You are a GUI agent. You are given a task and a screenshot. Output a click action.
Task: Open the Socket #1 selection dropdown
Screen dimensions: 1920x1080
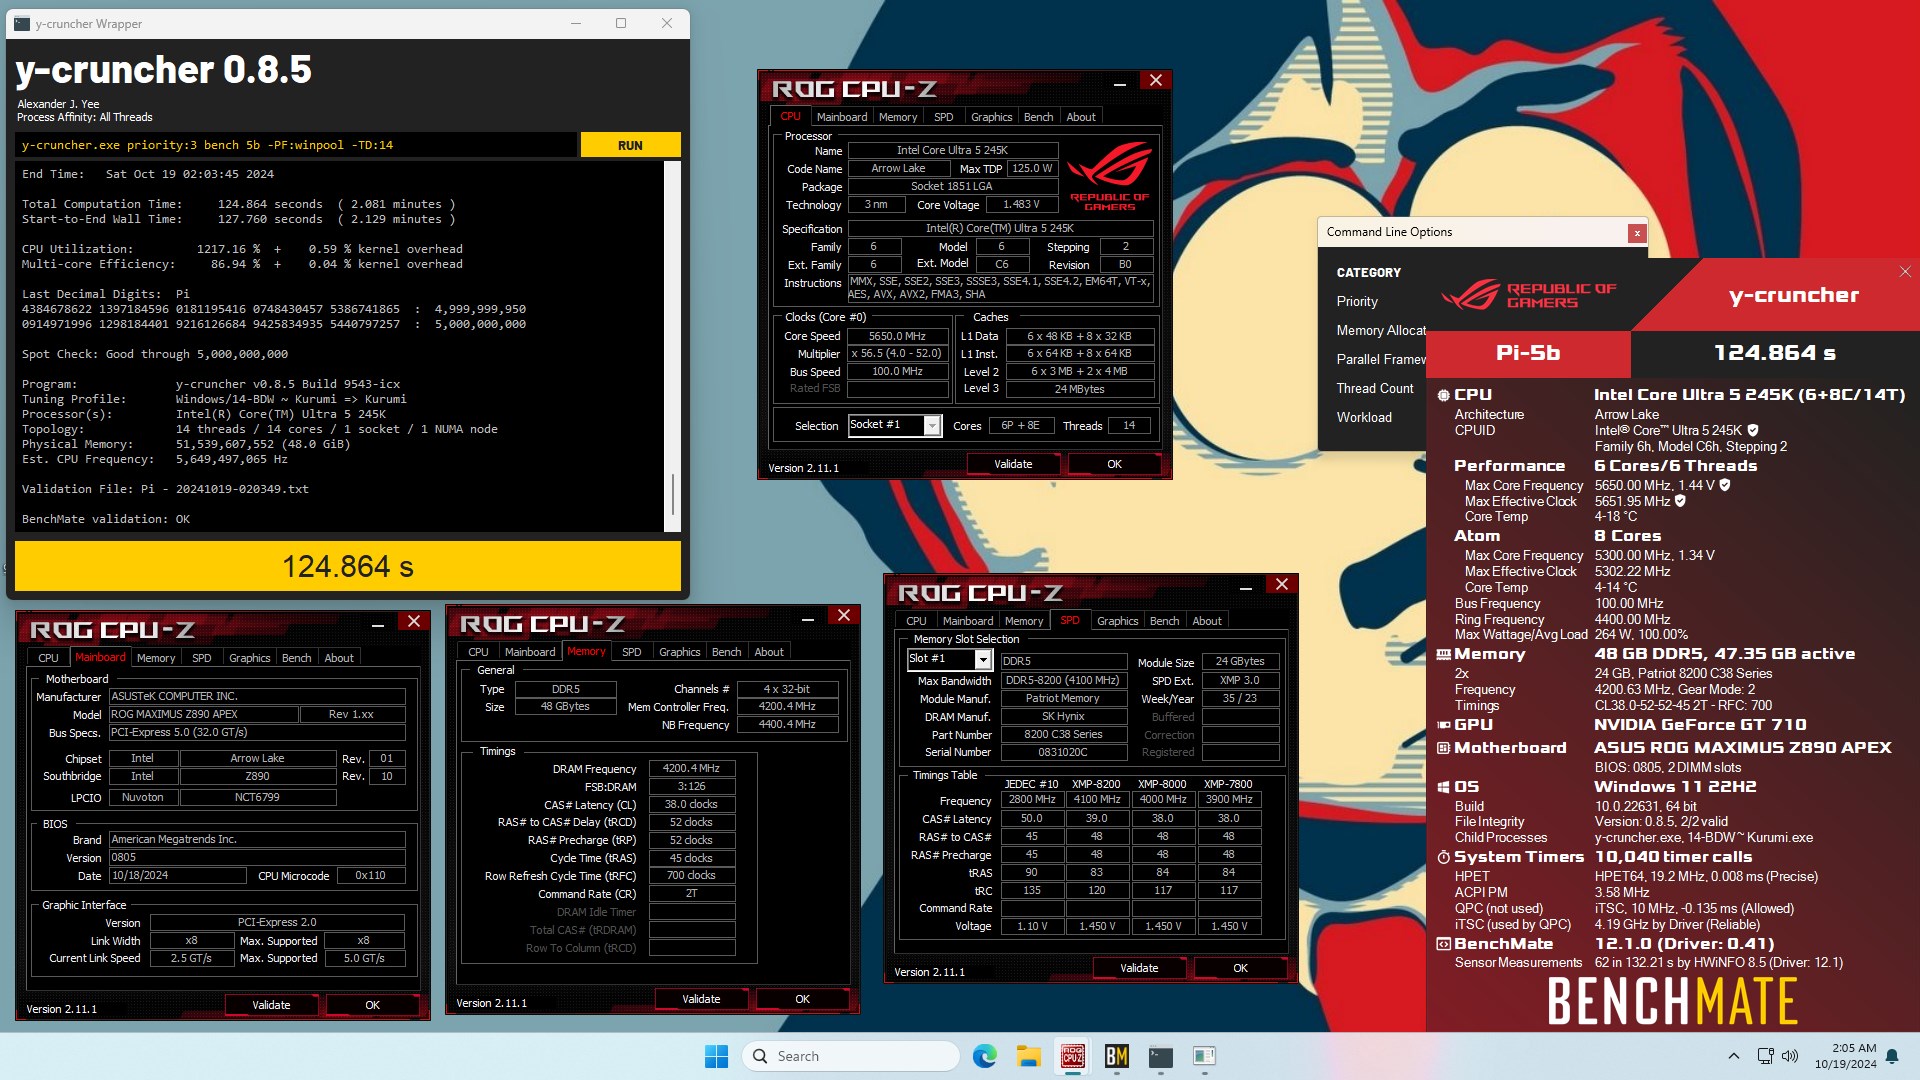click(932, 426)
